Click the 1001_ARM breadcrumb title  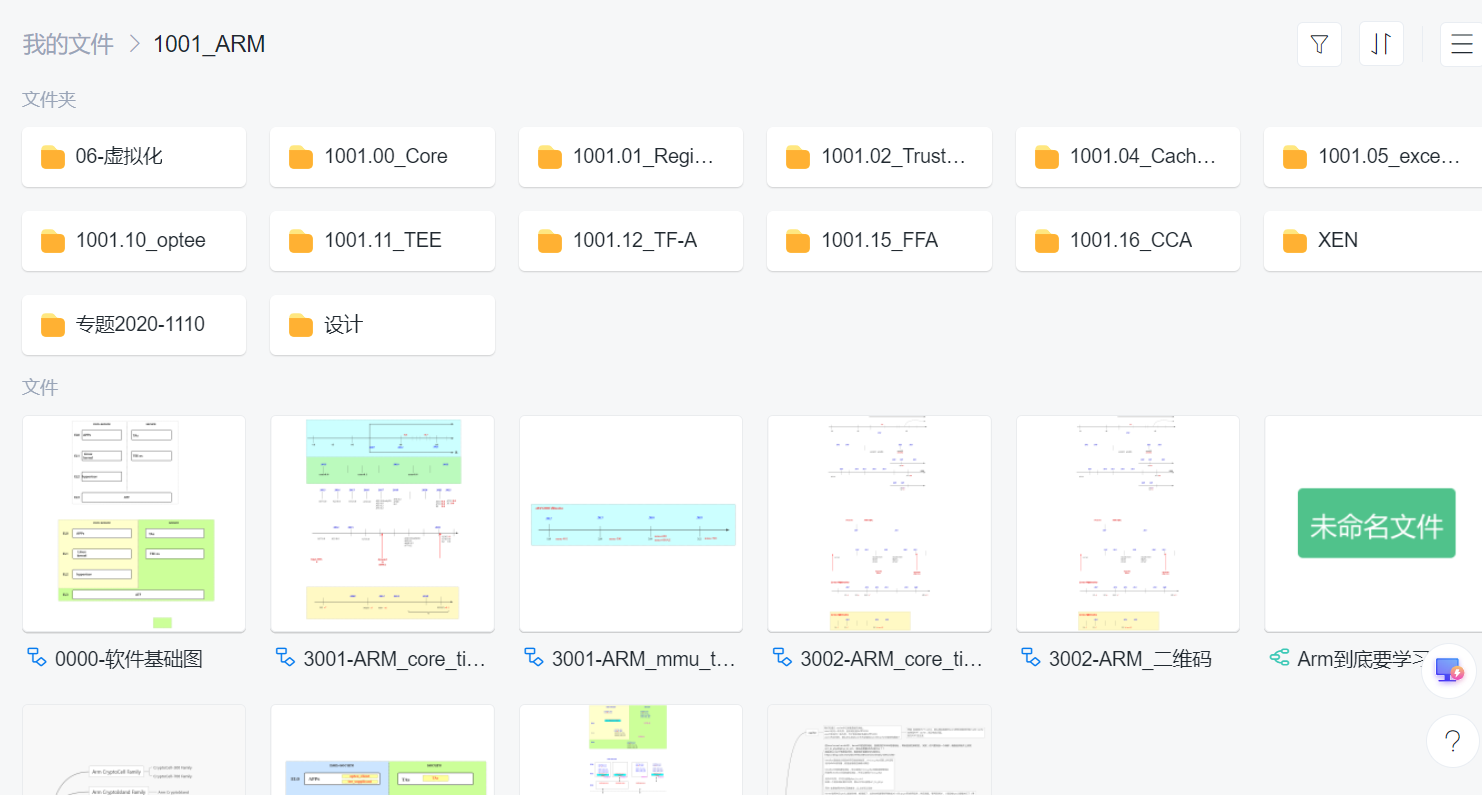tap(209, 44)
